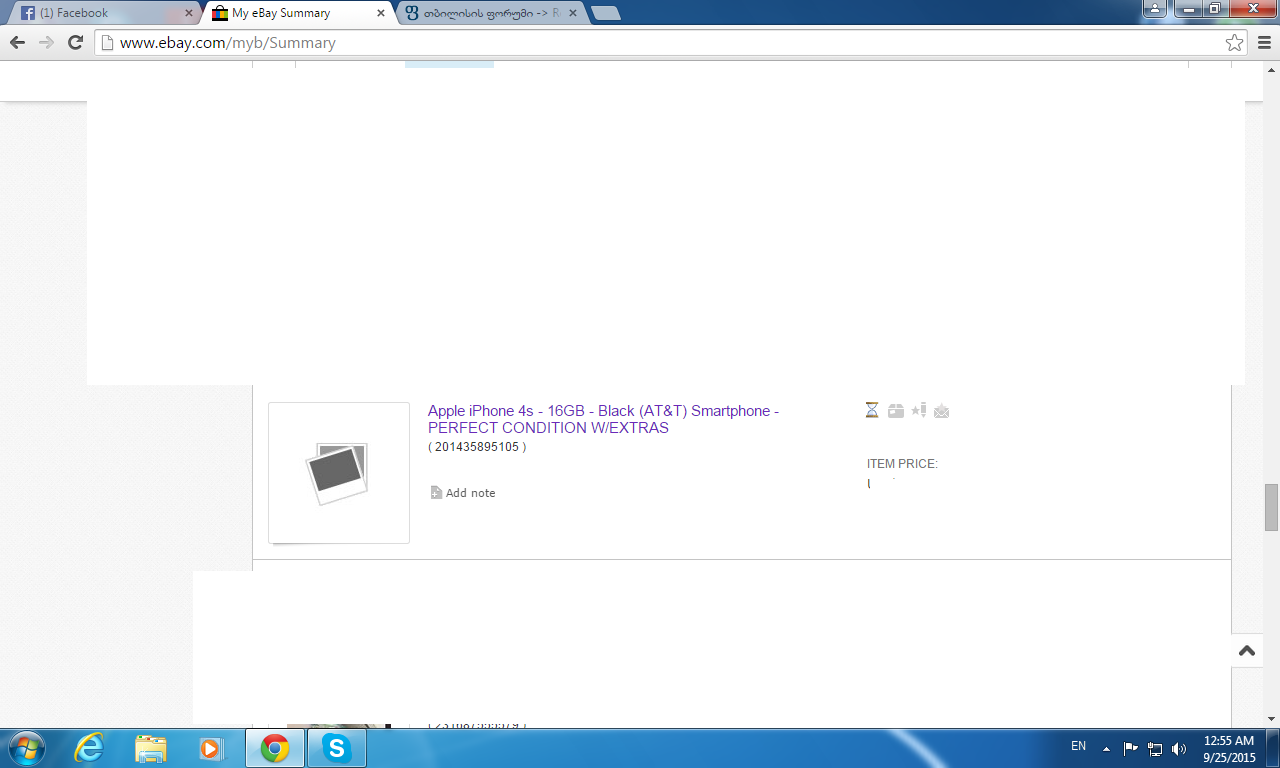Reload the eBay summary page
The image size is (1280, 768).
pyautogui.click(x=75, y=42)
